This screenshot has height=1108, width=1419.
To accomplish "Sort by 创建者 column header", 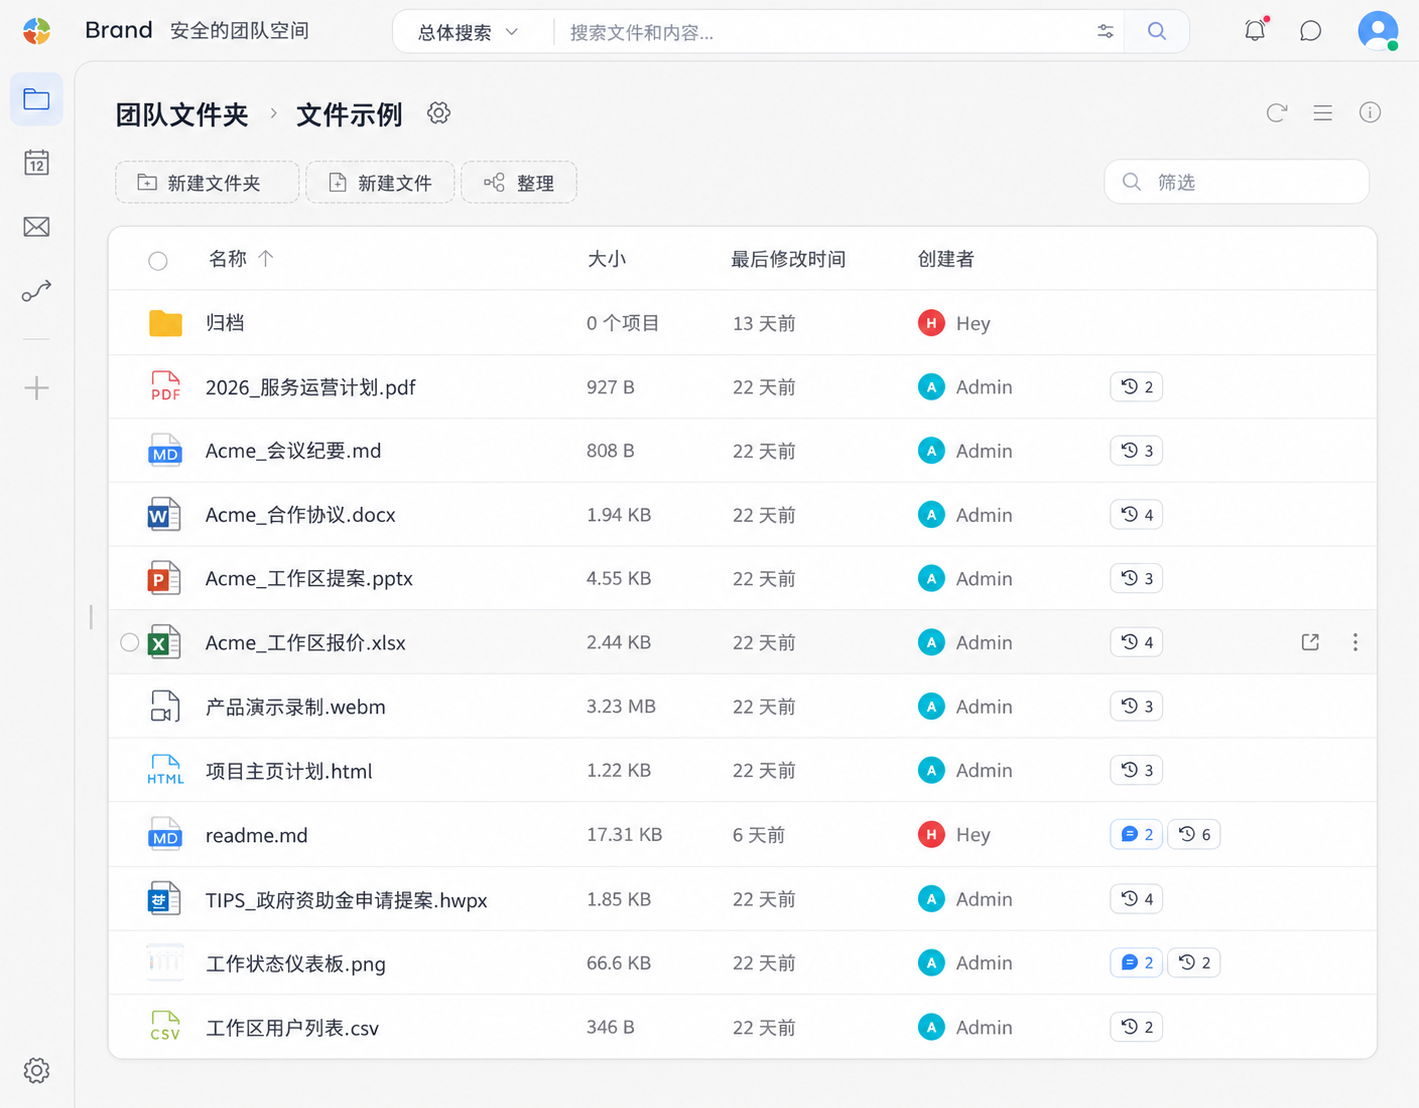I will tap(945, 259).
